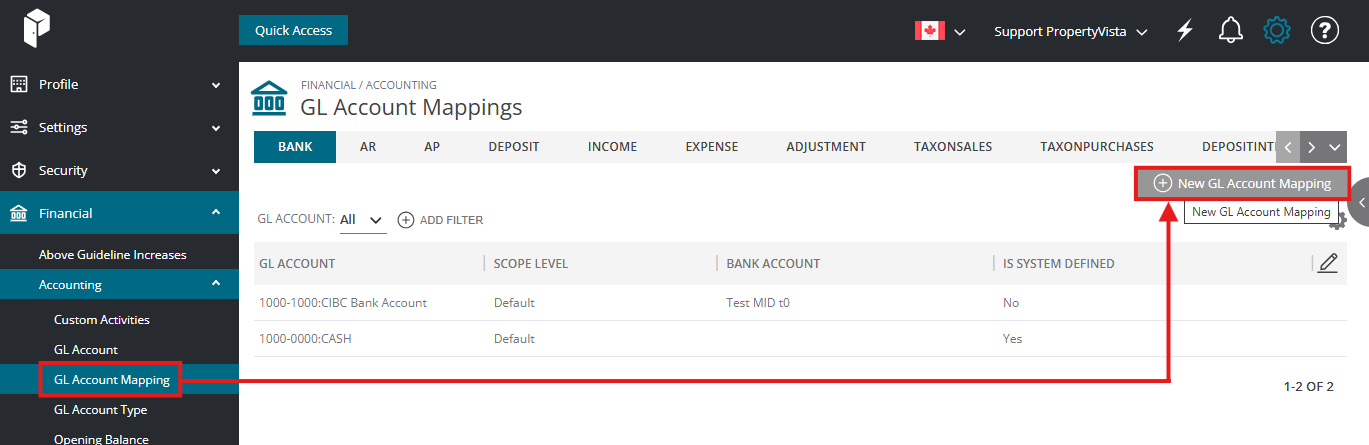Open the GL ACCOUNT All filter dropdown

click(x=362, y=220)
